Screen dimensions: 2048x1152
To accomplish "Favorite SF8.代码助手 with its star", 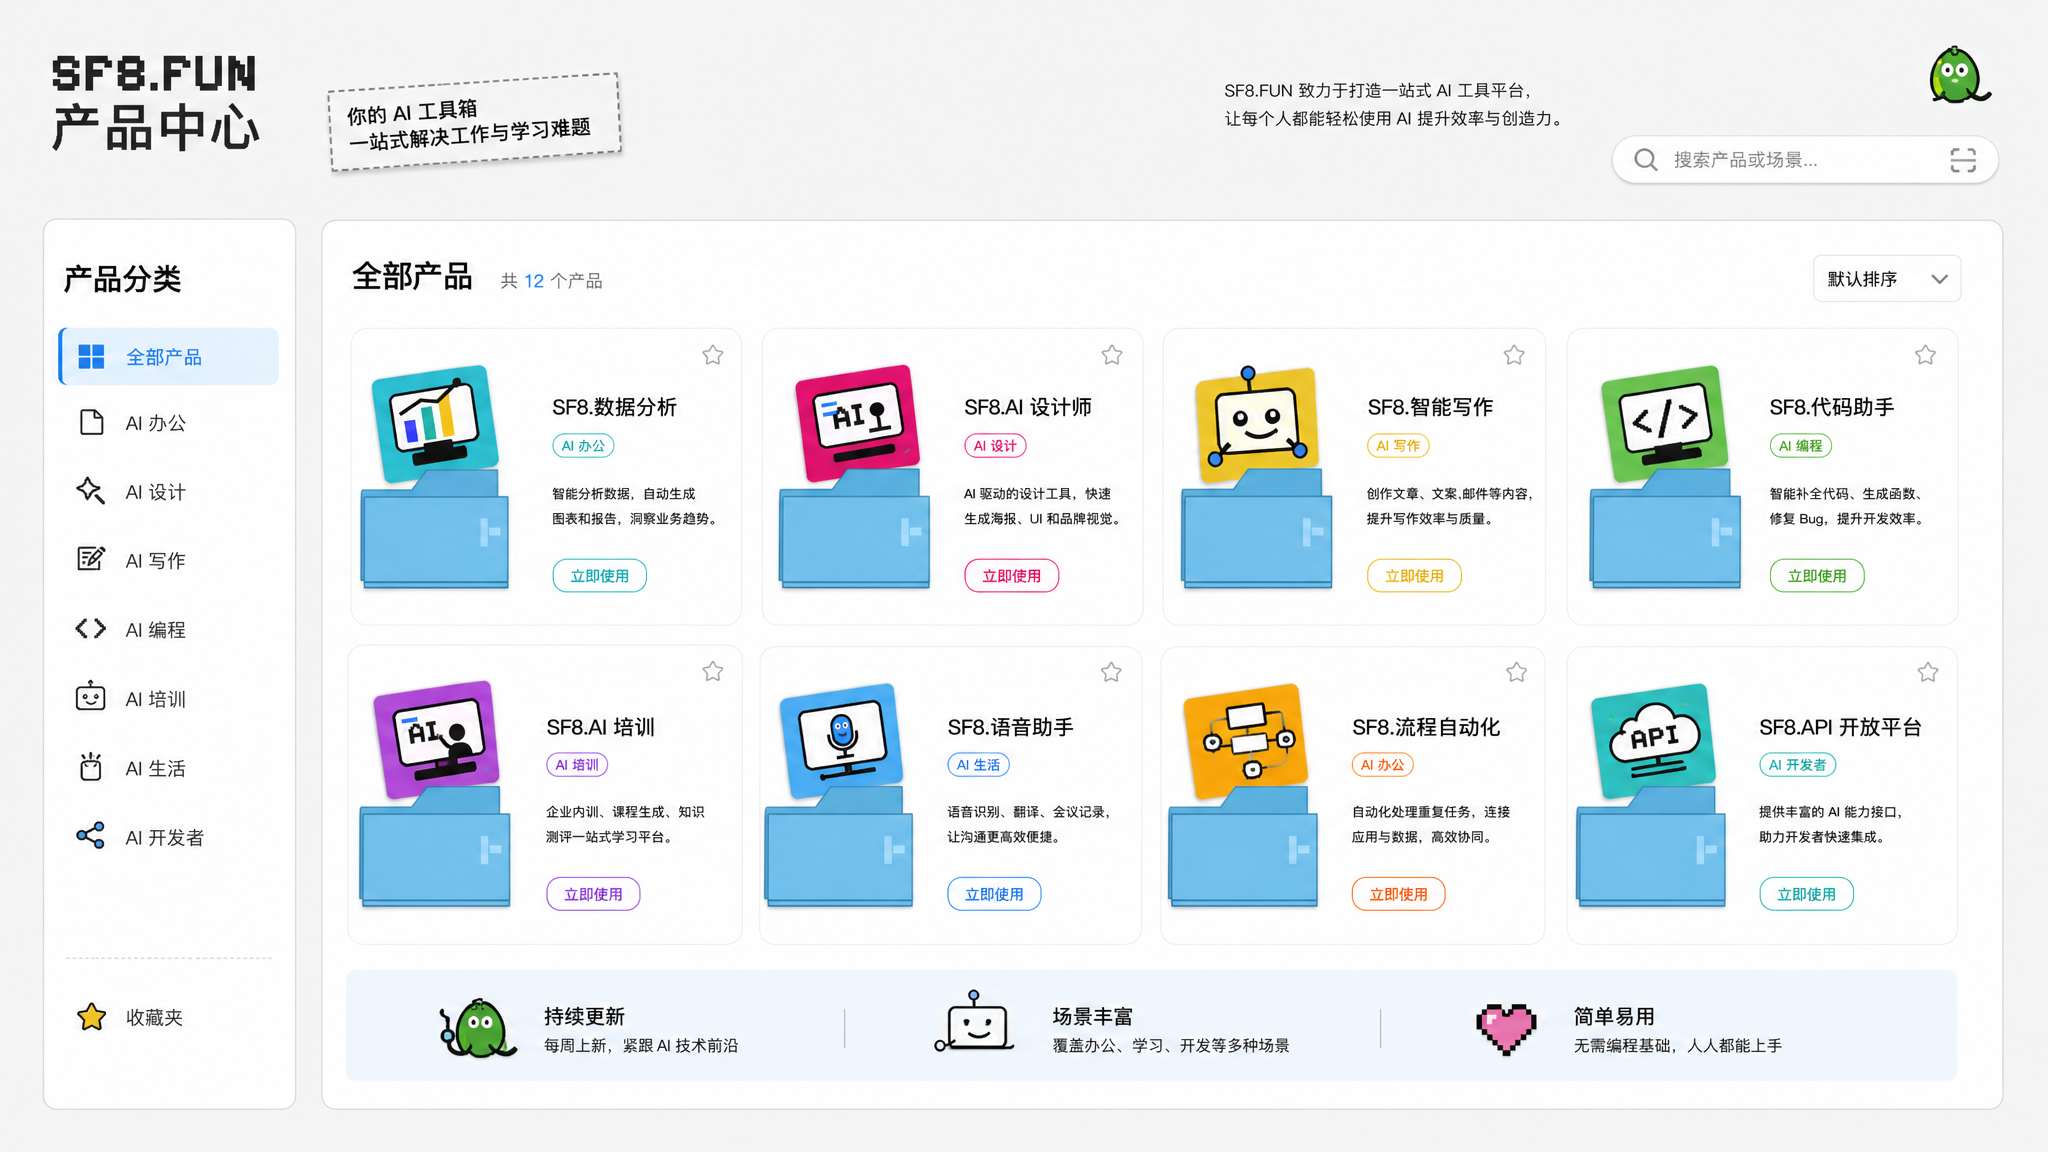I will [x=1925, y=355].
